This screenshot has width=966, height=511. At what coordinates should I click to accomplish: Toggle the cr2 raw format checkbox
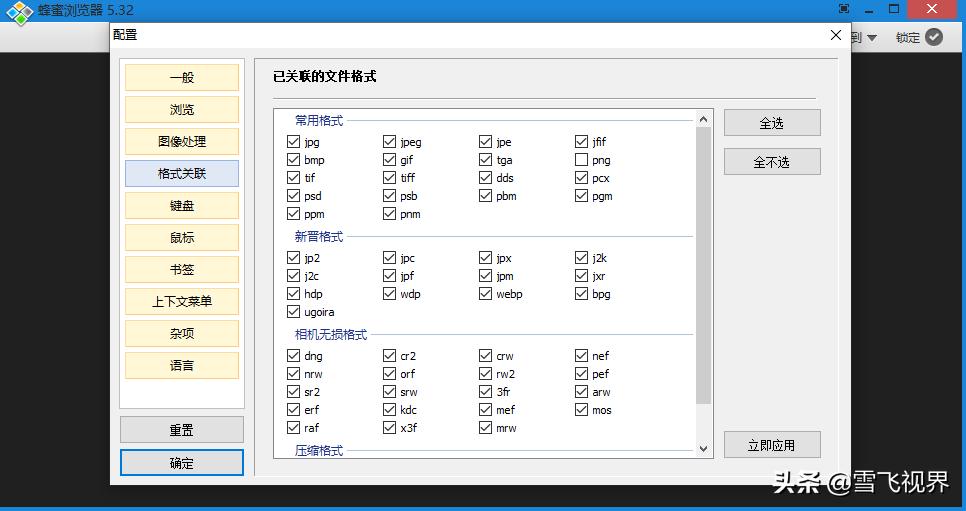[x=389, y=356]
